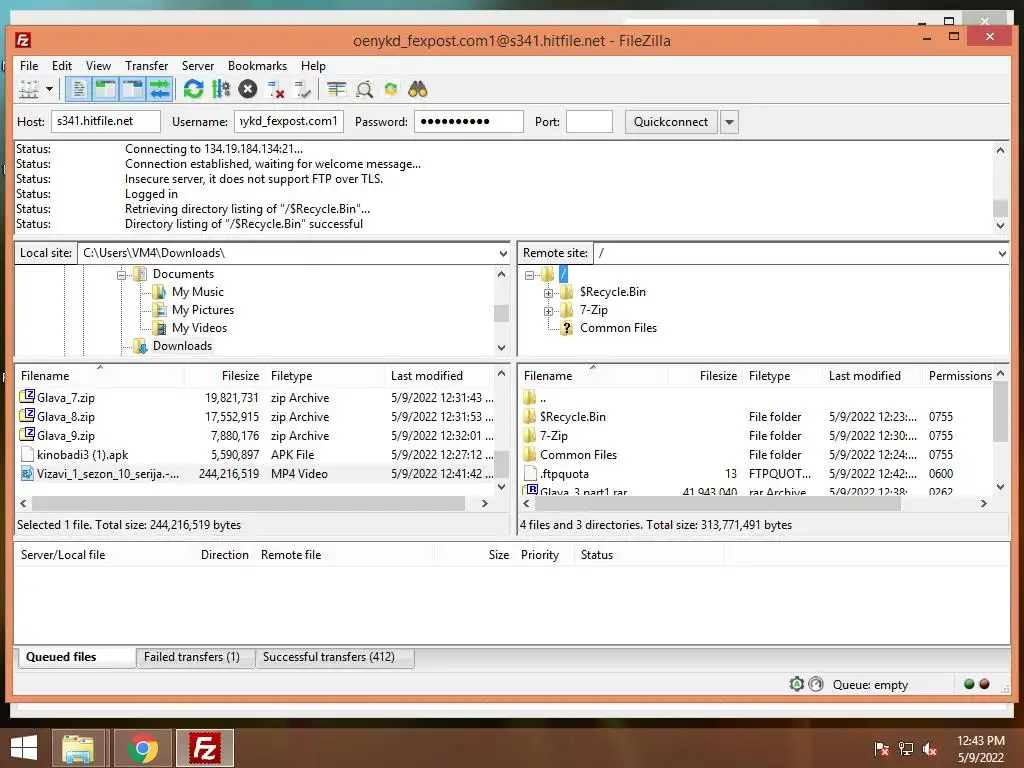The image size is (1024, 768).
Task: Click the Port input field
Action: pyautogui.click(x=589, y=121)
